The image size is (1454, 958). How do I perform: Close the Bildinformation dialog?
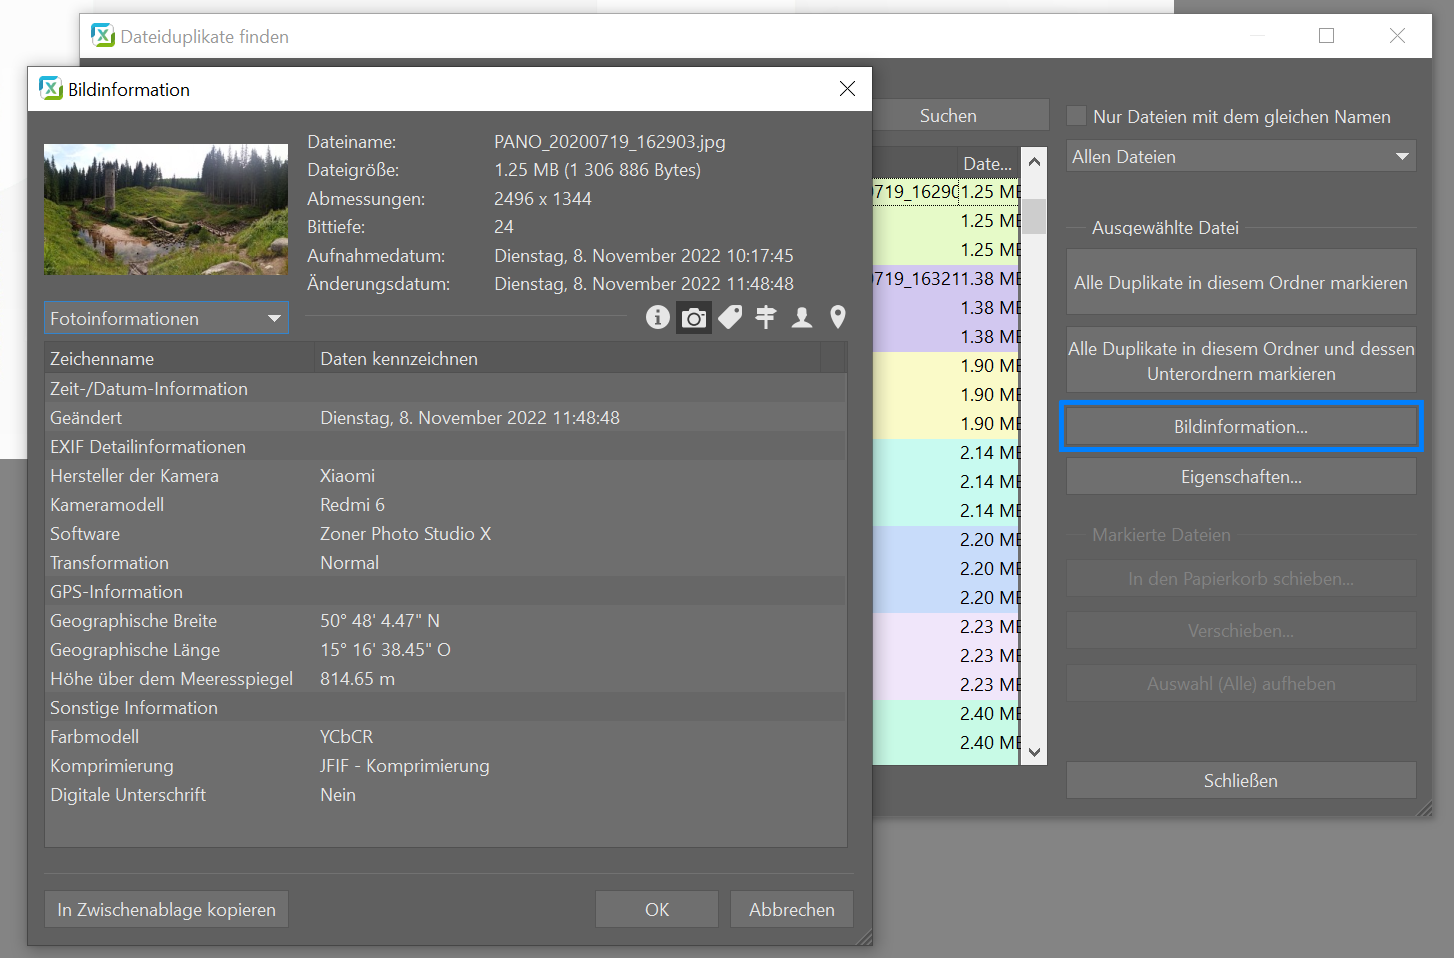click(x=847, y=89)
